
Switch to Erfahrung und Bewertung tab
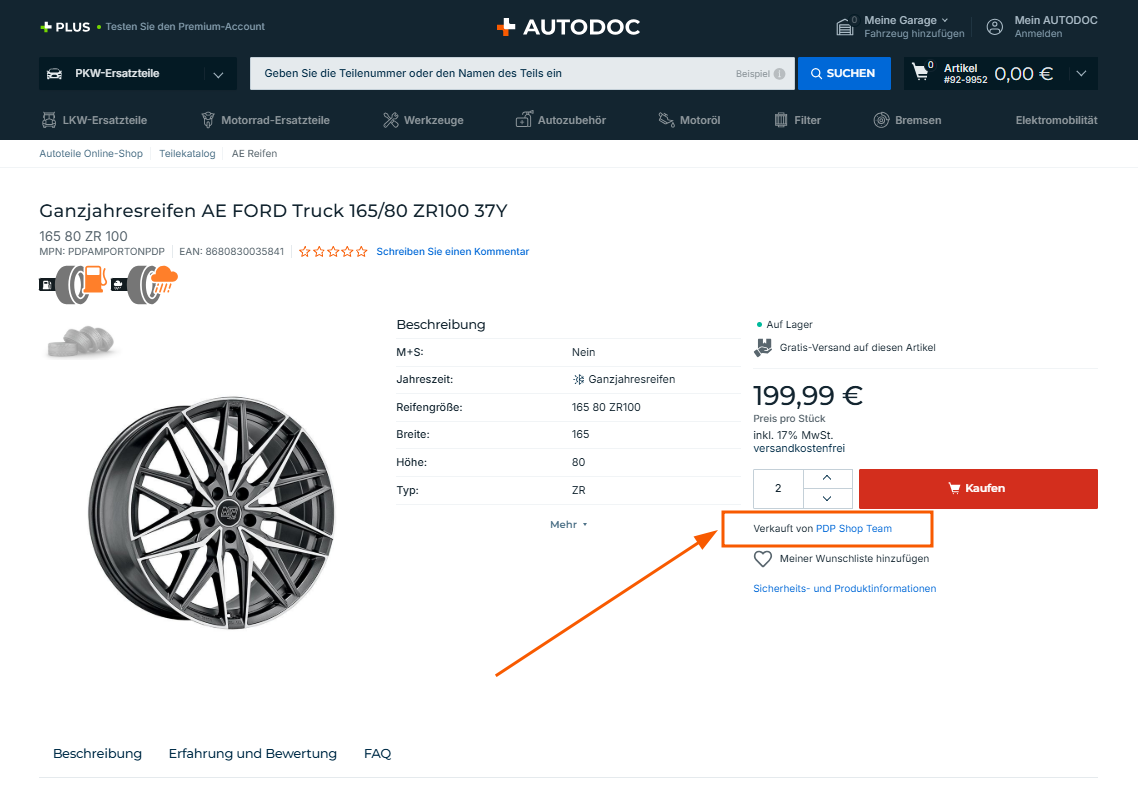point(252,753)
